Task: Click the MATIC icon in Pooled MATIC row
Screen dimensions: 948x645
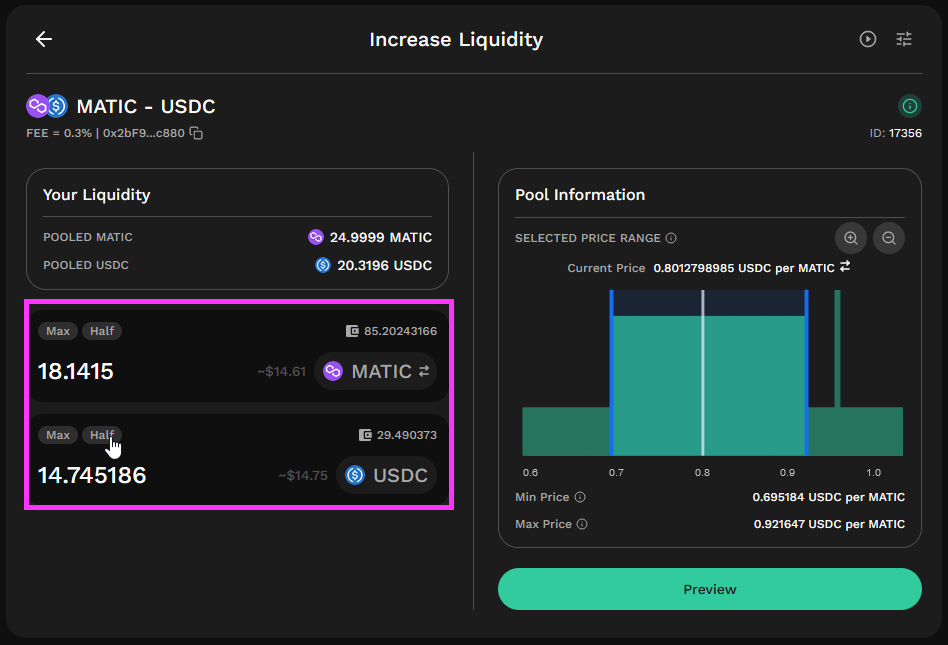Action: [316, 237]
